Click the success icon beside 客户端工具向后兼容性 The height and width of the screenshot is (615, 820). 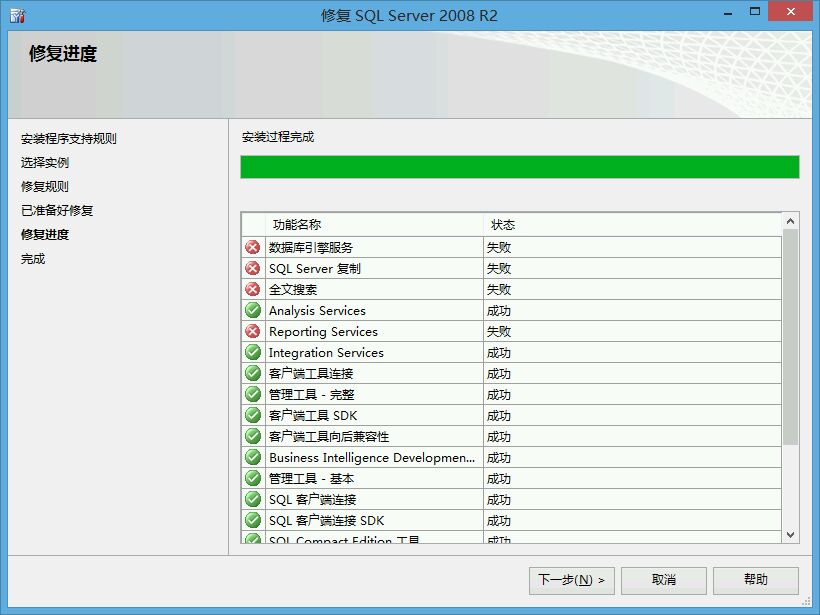point(253,436)
